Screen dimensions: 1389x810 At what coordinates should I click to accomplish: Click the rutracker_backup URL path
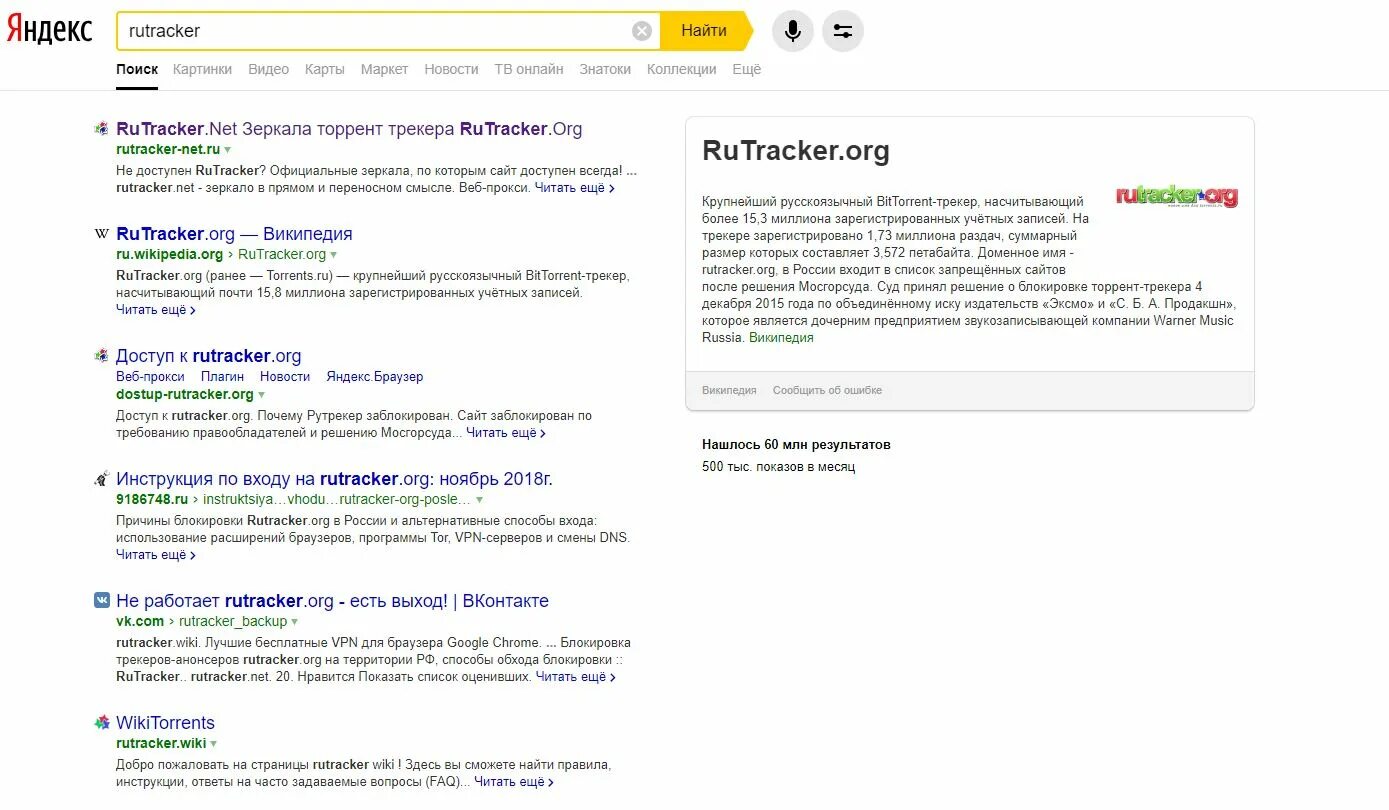click(x=233, y=622)
